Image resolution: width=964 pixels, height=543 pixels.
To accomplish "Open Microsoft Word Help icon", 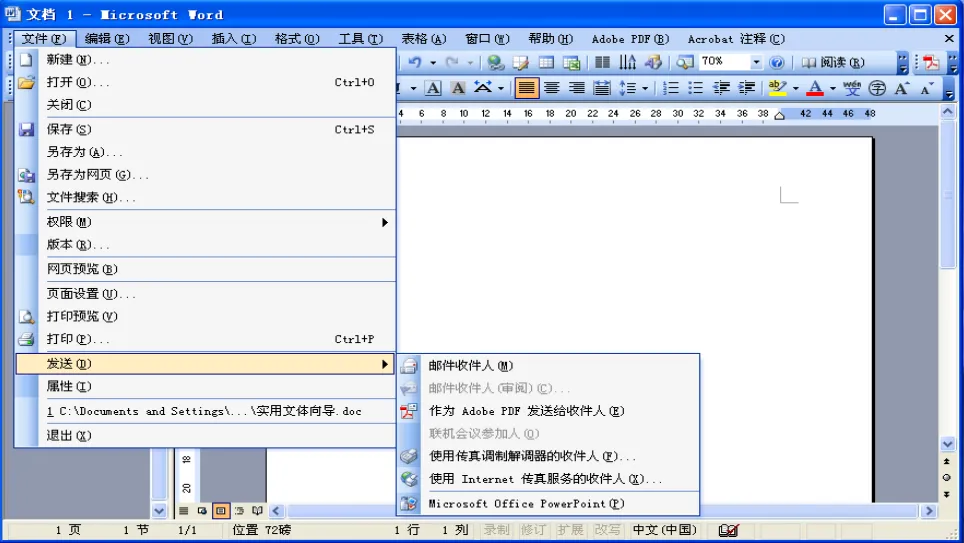I will [776, 62].
